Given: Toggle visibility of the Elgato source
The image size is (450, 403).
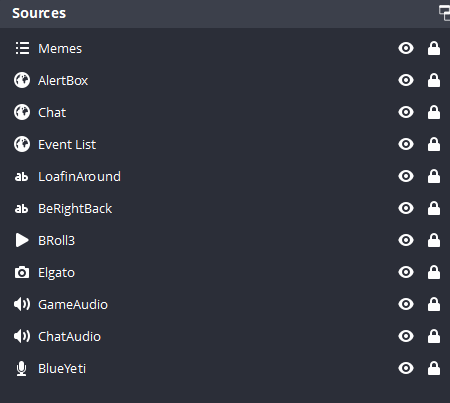Looking at the screenshot, I should [406, 272].
